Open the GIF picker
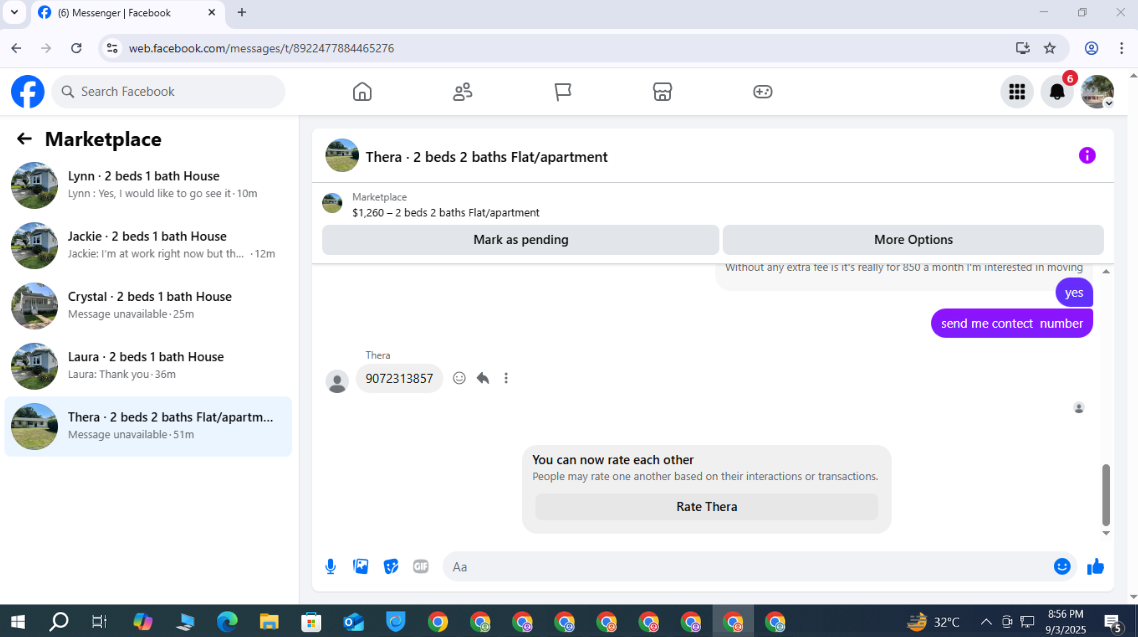 pyautogui.click(x=421, y=567)
